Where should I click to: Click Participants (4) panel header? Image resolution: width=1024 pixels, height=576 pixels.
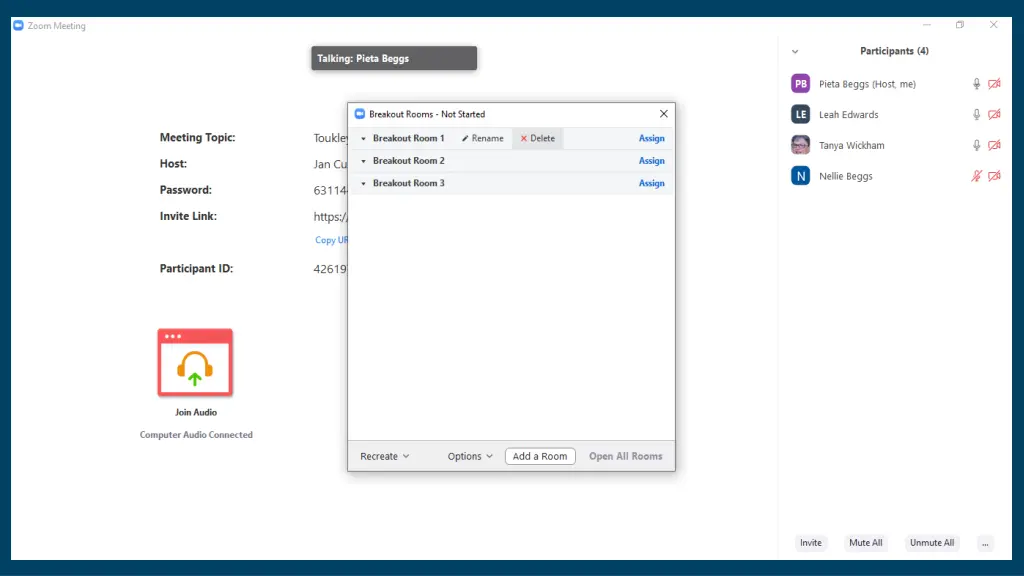[x=894, y=51]
